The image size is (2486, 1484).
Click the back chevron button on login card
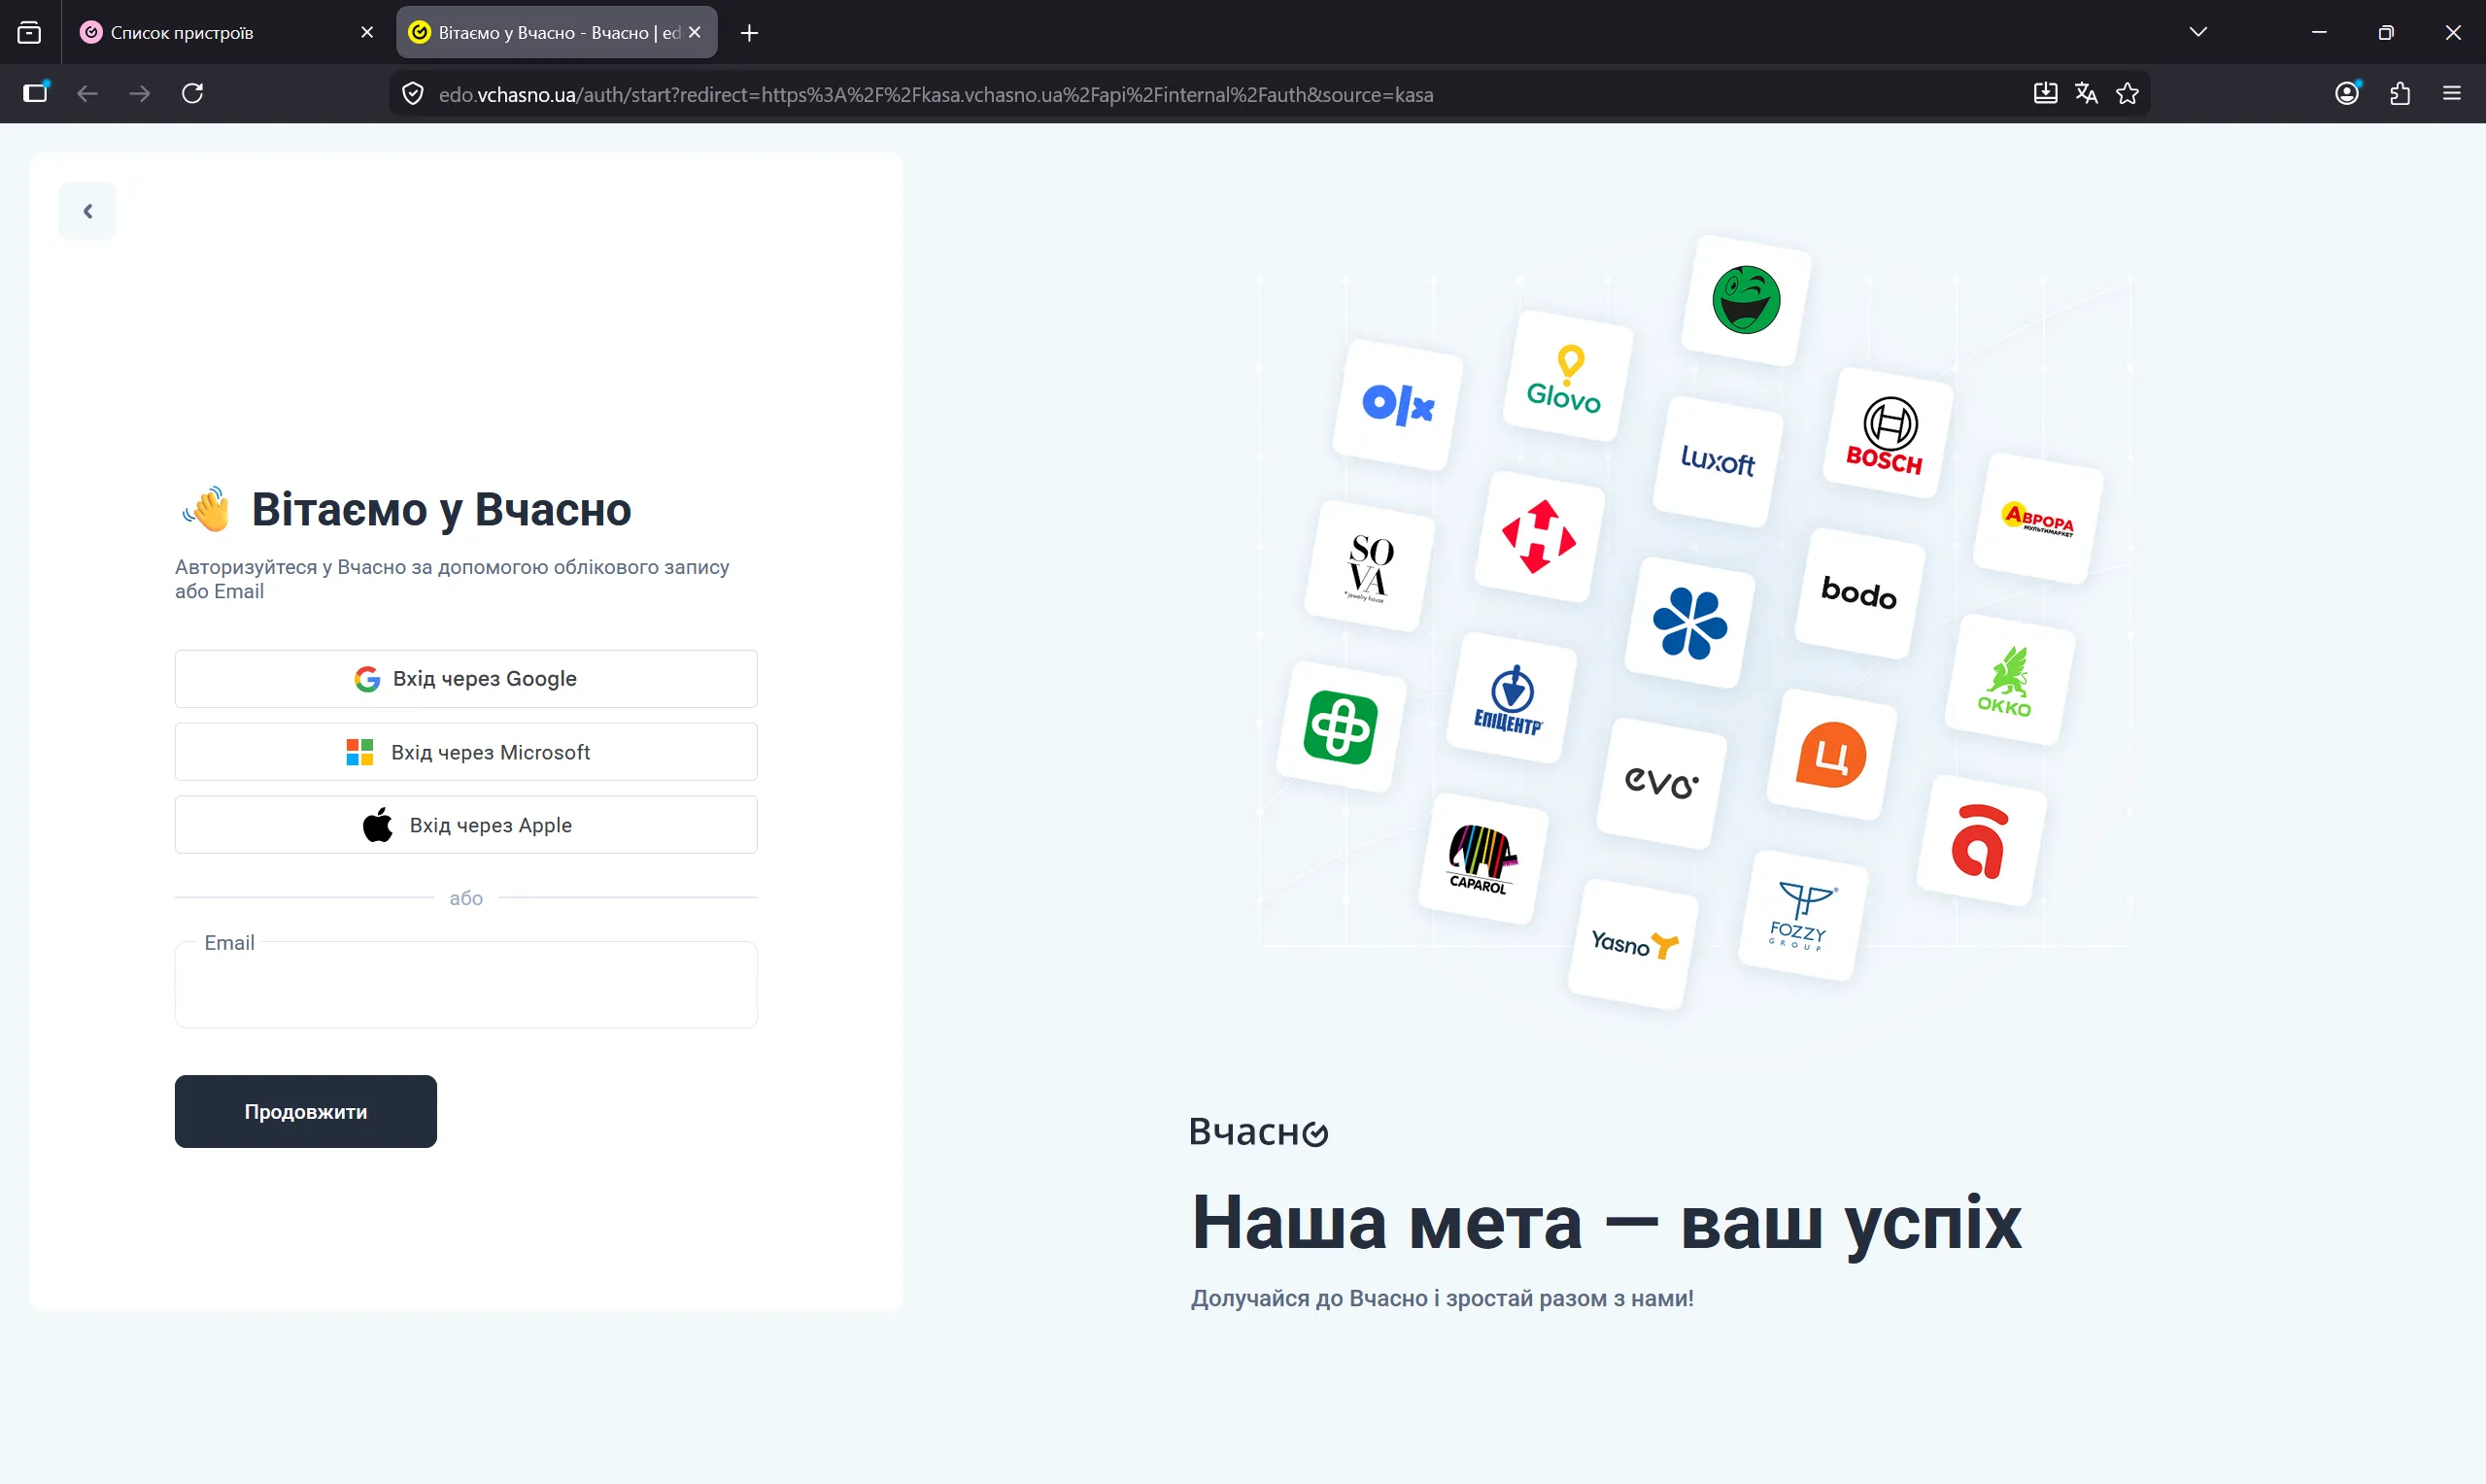click(x=87, y=211)
